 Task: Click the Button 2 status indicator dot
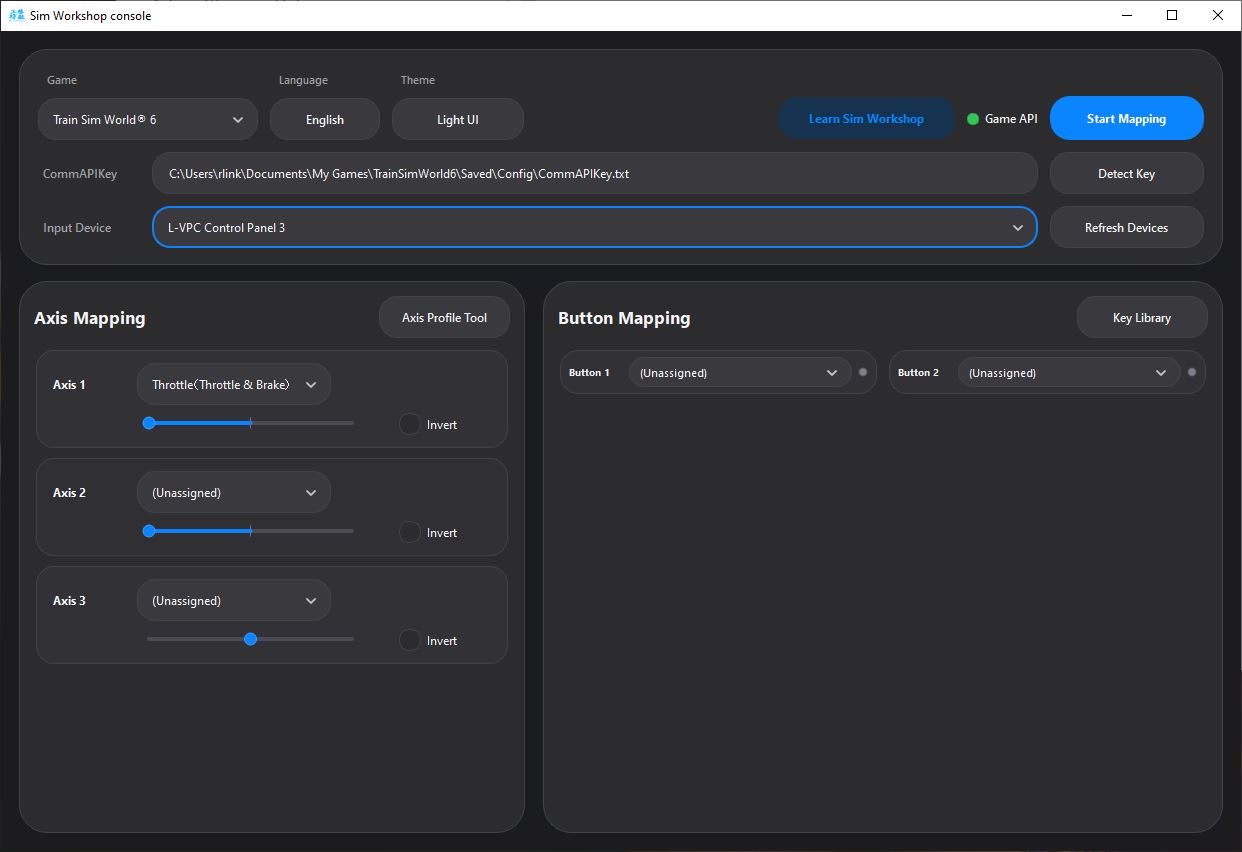pos(1191,372)
